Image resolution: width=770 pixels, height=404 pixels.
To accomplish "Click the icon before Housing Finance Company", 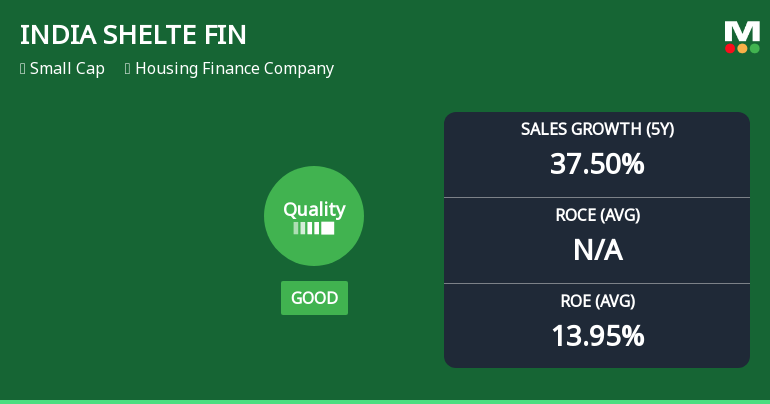I will pos(128,69).
